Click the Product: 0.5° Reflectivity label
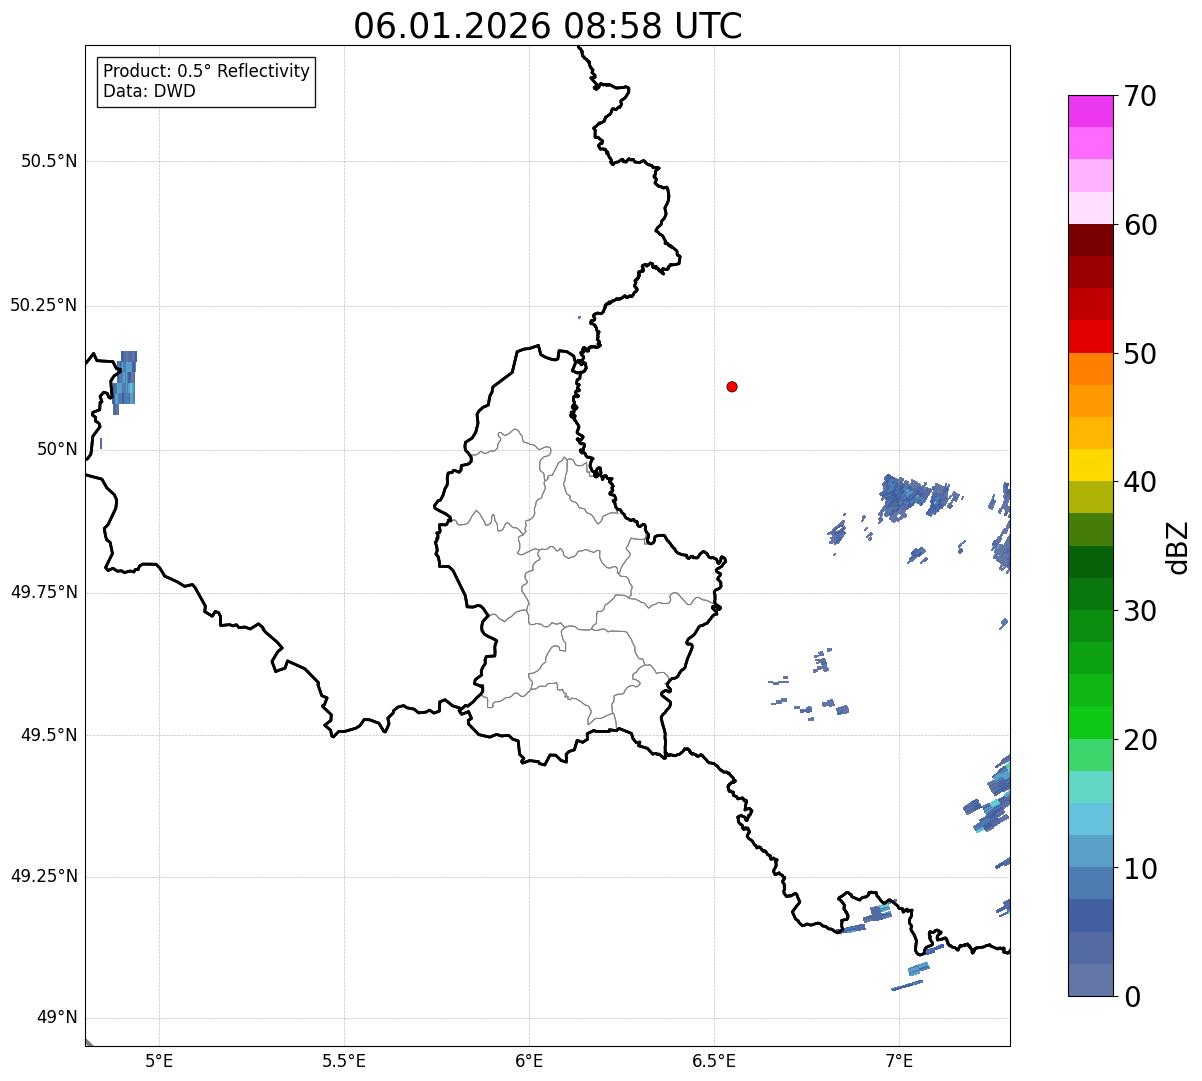Image resolution: width=1202 pixels, height=1081 pixels. pyautogui.click(x=207, y=71)
